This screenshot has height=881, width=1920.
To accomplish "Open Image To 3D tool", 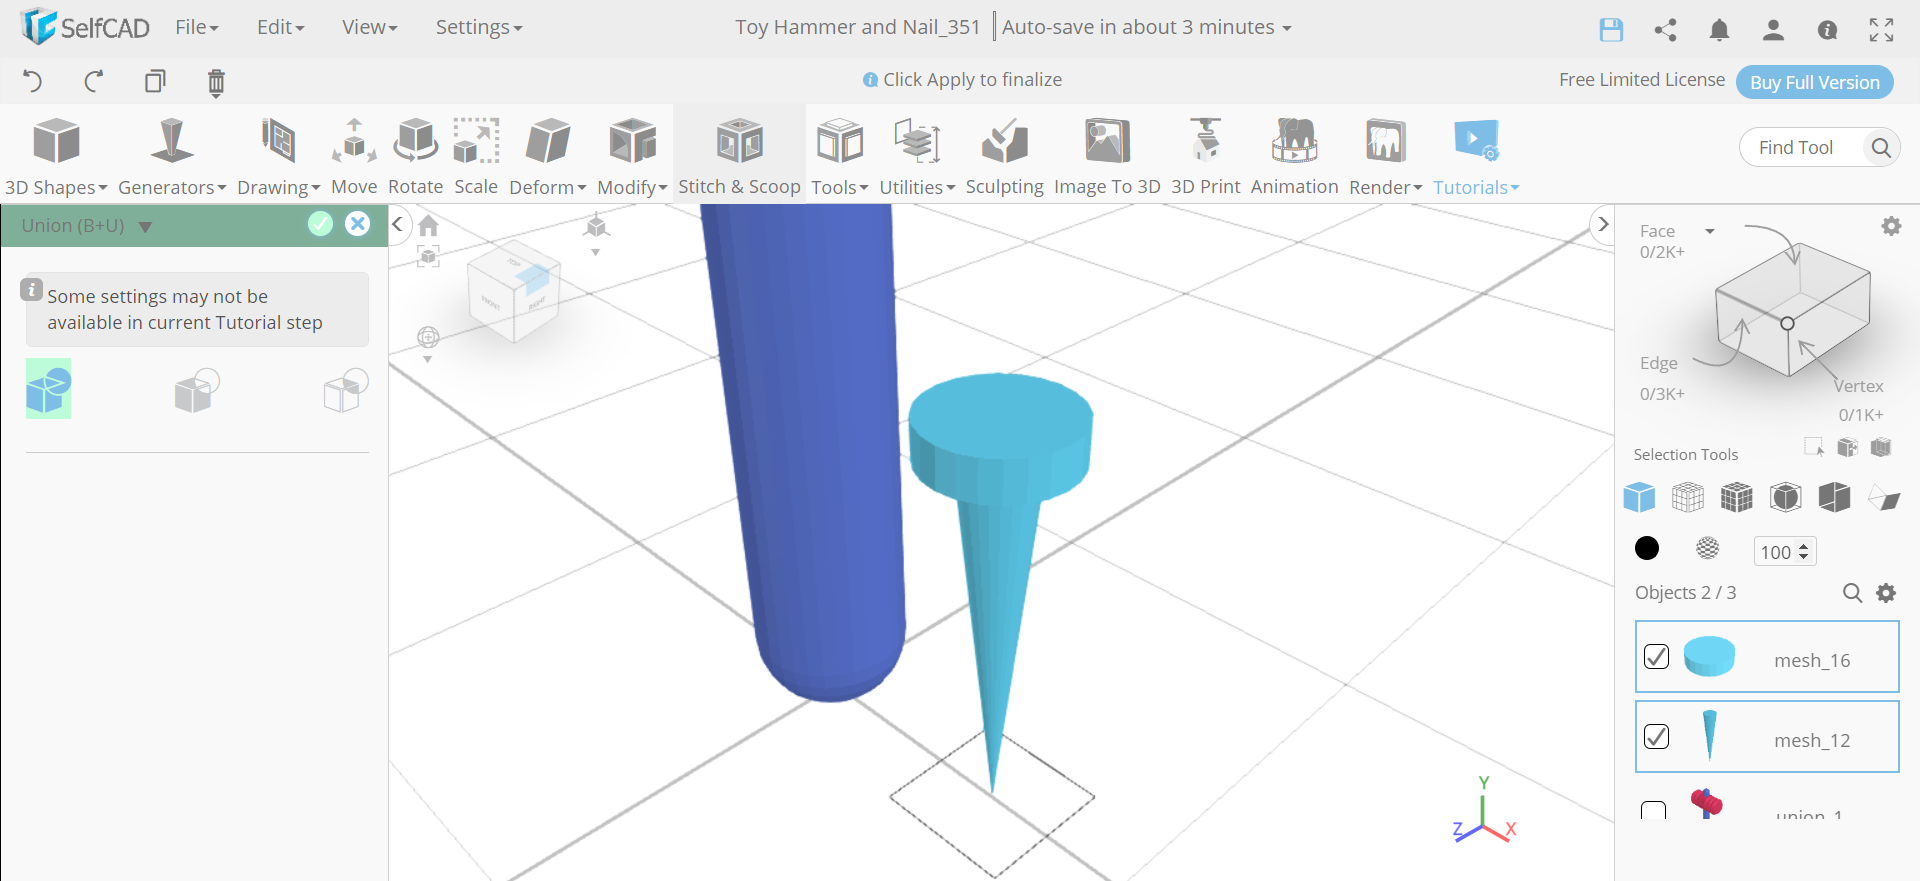I will [1107, 157].
